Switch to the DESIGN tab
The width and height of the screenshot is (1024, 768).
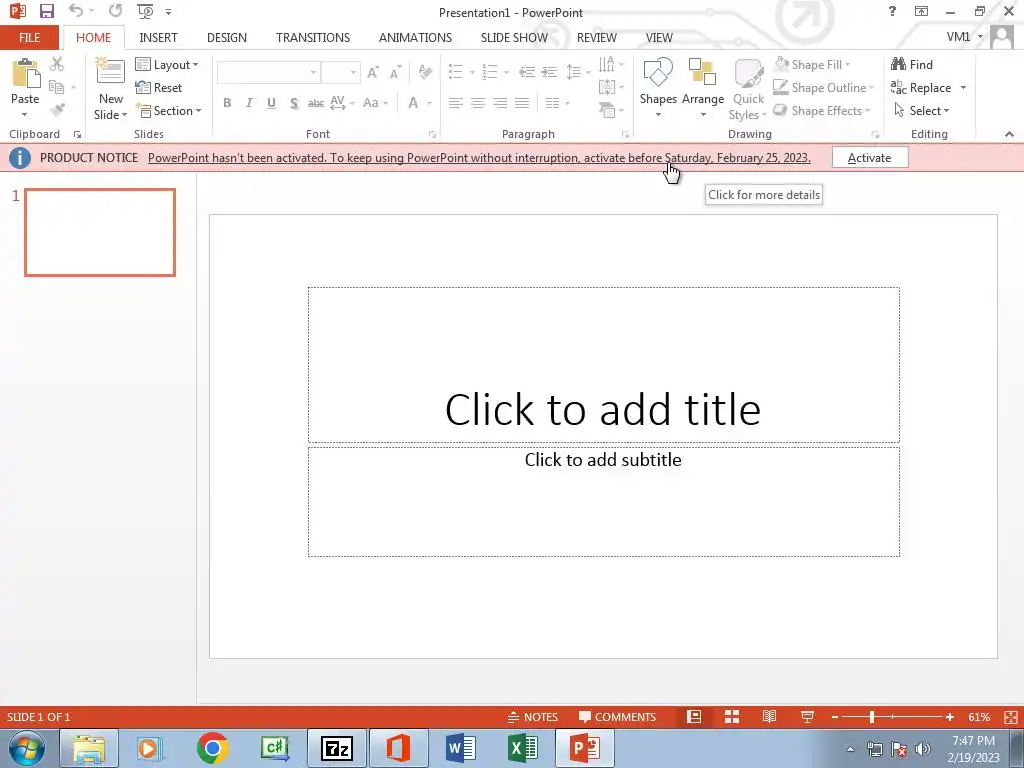point(227,37)
